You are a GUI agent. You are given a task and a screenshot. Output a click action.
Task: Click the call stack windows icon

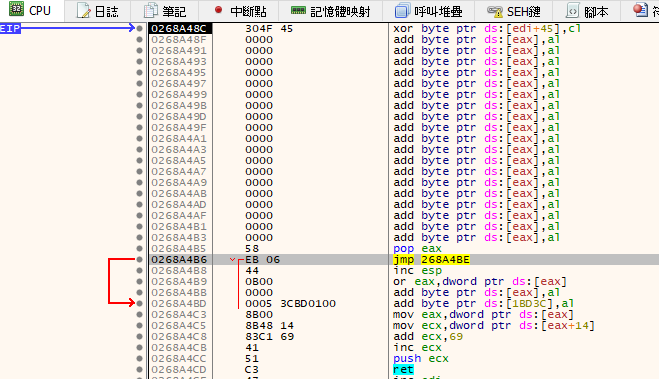(x=402, y=11)
